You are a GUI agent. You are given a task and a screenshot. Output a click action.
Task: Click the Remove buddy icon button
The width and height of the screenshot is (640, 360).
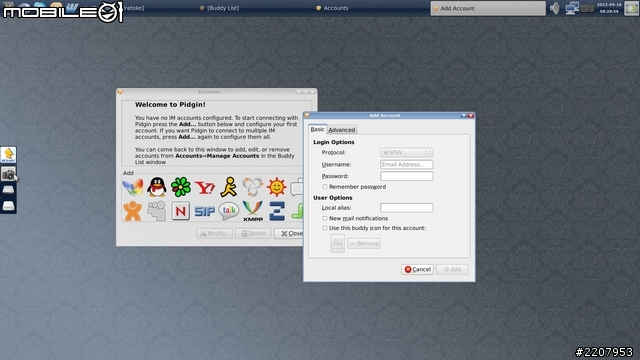coord(364,243)
